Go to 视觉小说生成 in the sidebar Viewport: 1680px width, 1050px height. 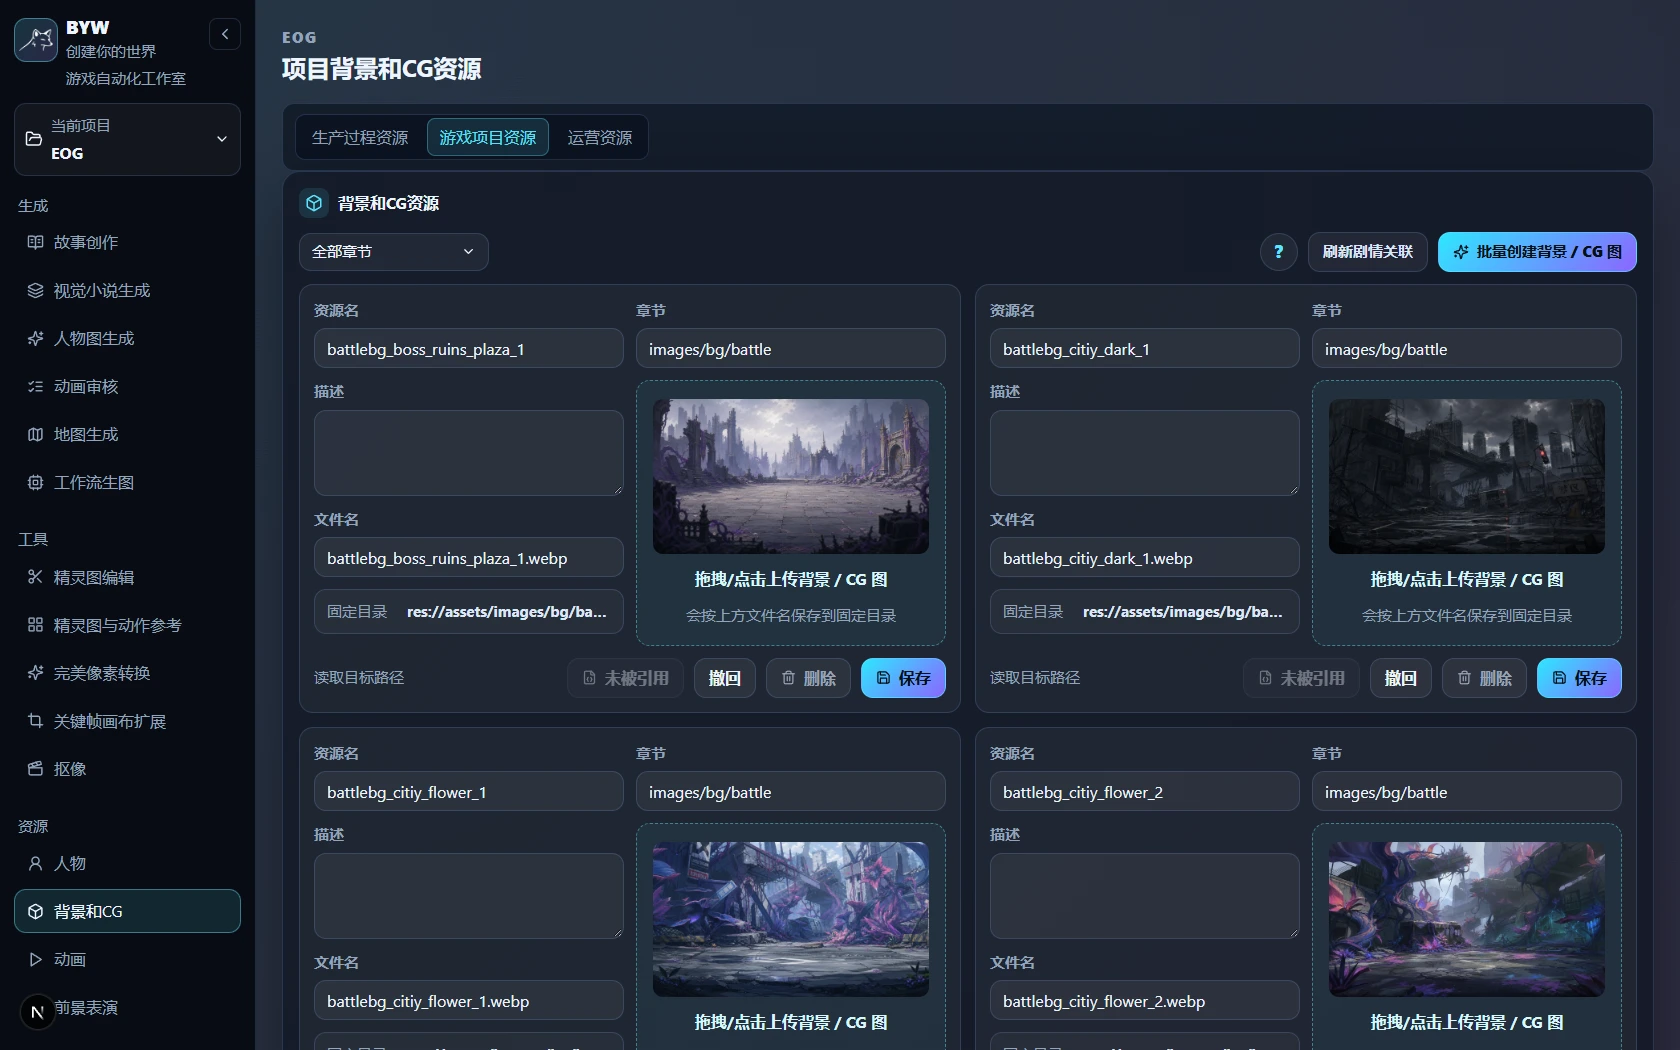pyautogui.click(x=127, y=290)
